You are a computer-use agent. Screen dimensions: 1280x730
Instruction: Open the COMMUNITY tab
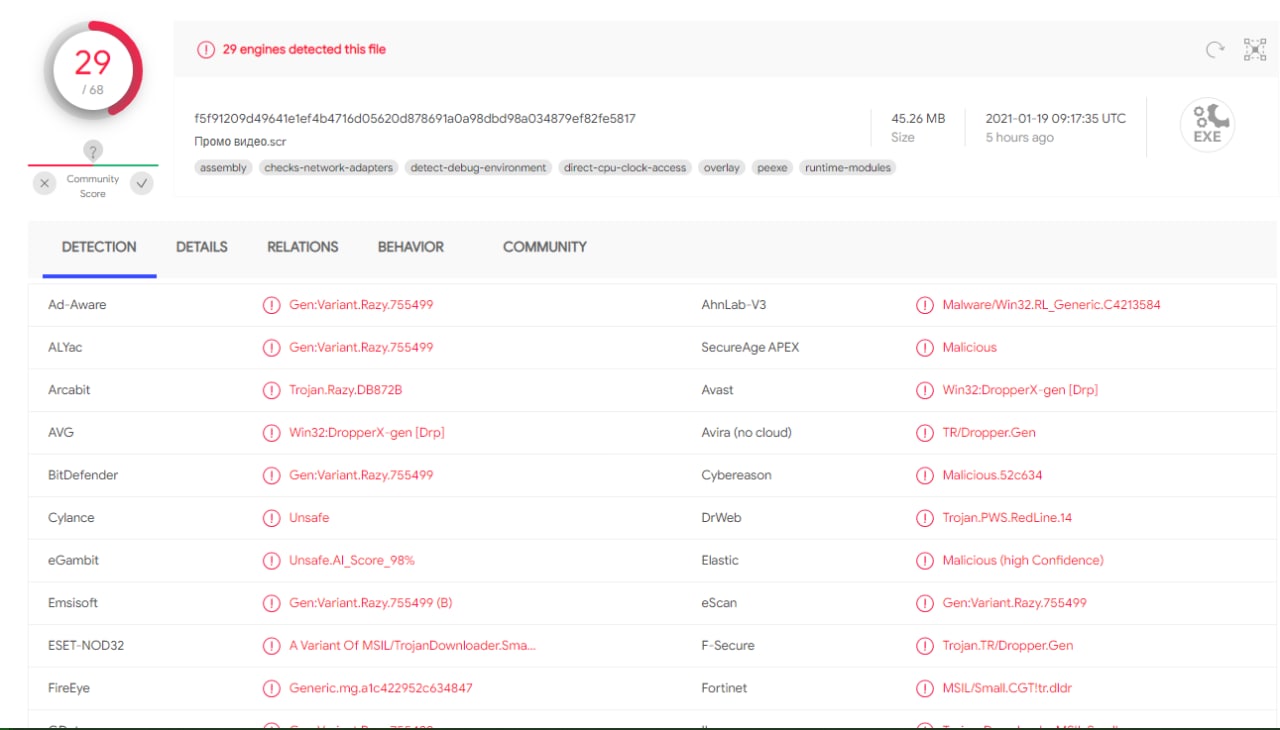point(545,247)
